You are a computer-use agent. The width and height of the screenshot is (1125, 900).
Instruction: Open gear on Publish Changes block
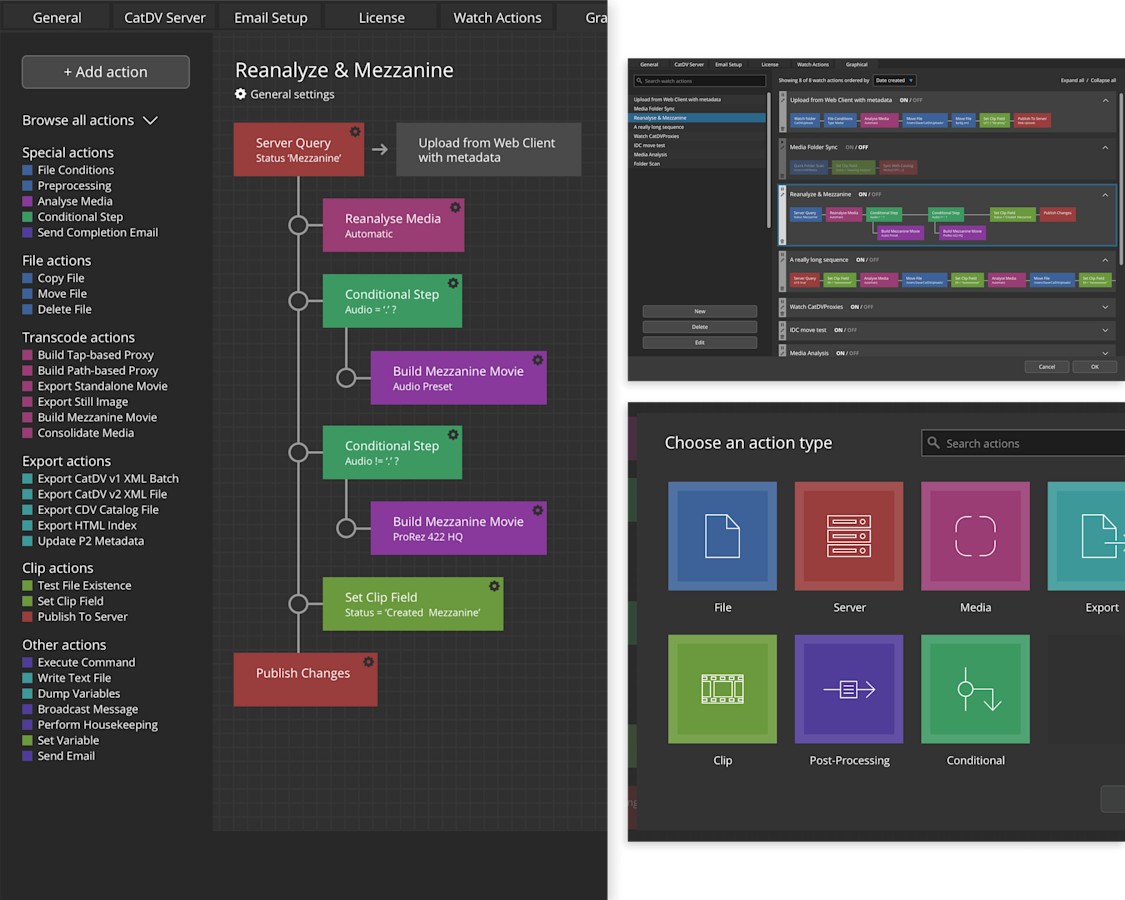368,662
